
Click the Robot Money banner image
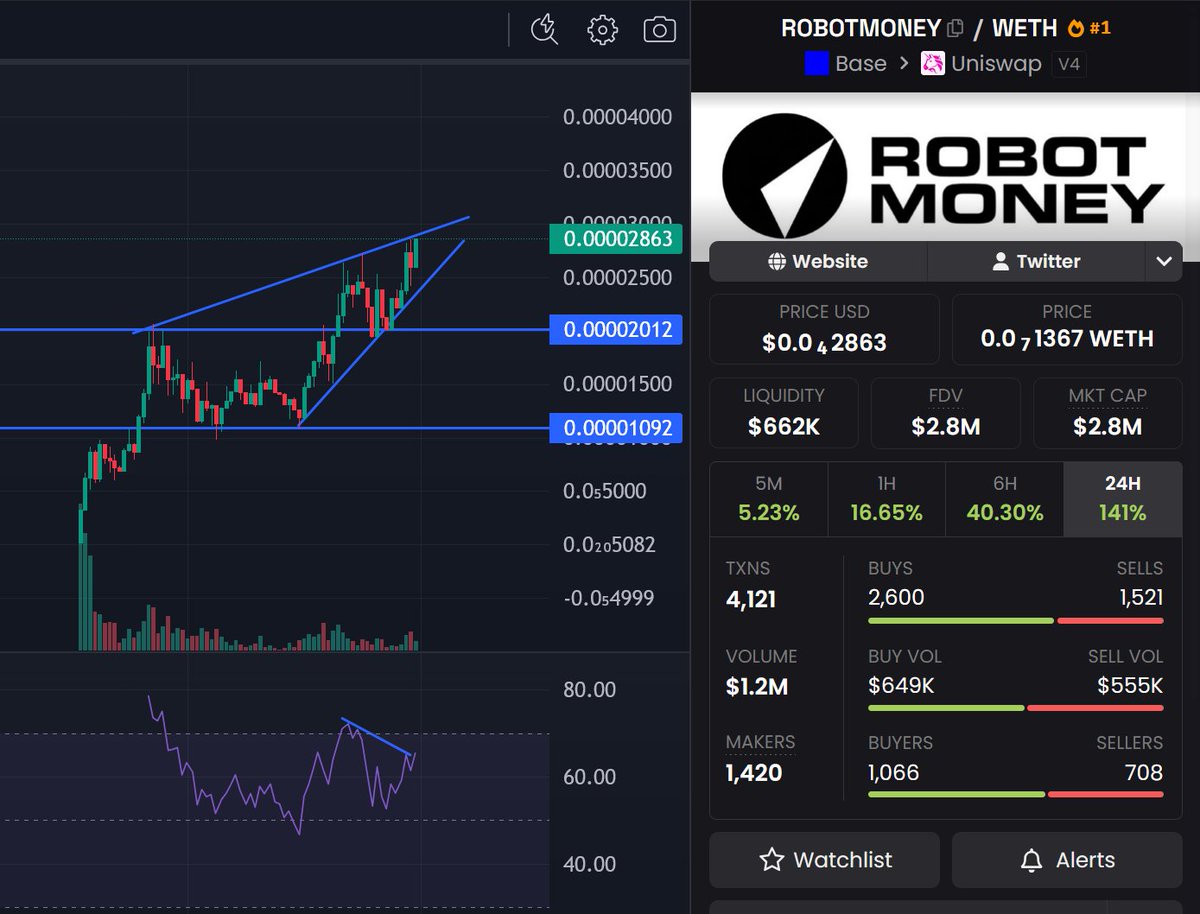tap(945, 178)
